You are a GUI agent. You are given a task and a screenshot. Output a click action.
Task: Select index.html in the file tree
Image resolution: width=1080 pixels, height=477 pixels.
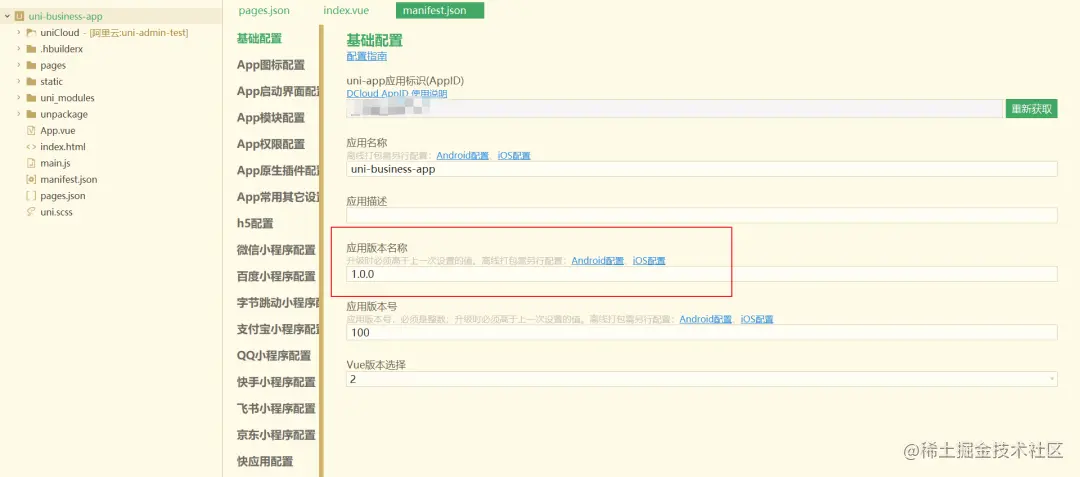[63, 147]
